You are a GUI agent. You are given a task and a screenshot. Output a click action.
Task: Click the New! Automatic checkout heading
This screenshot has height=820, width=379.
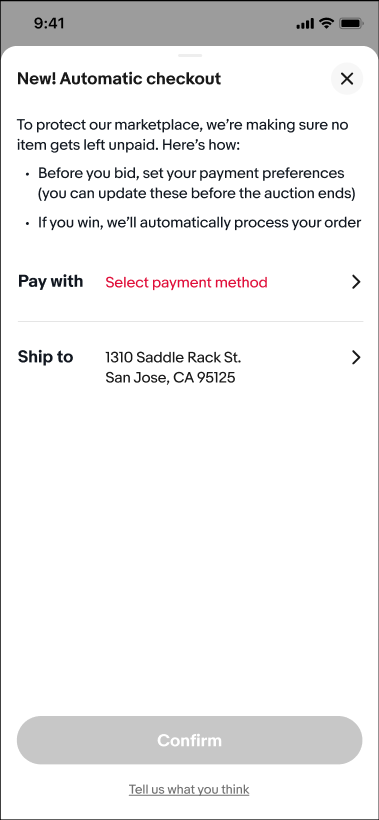[x=119, y=79]
